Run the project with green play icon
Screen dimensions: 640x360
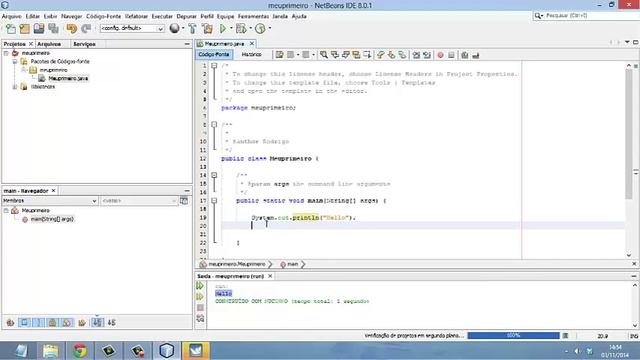pyautogui.click(x=223, y=29)
